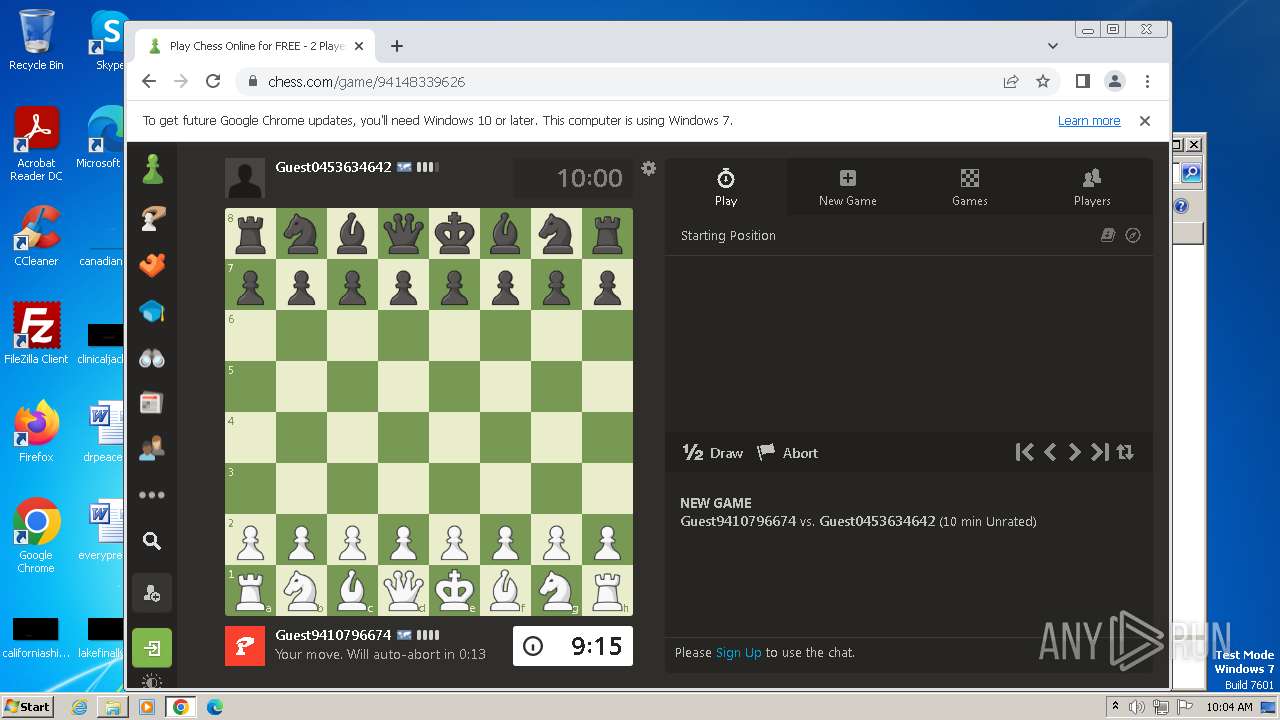Go to previous move

click(x=1050, y=452)
